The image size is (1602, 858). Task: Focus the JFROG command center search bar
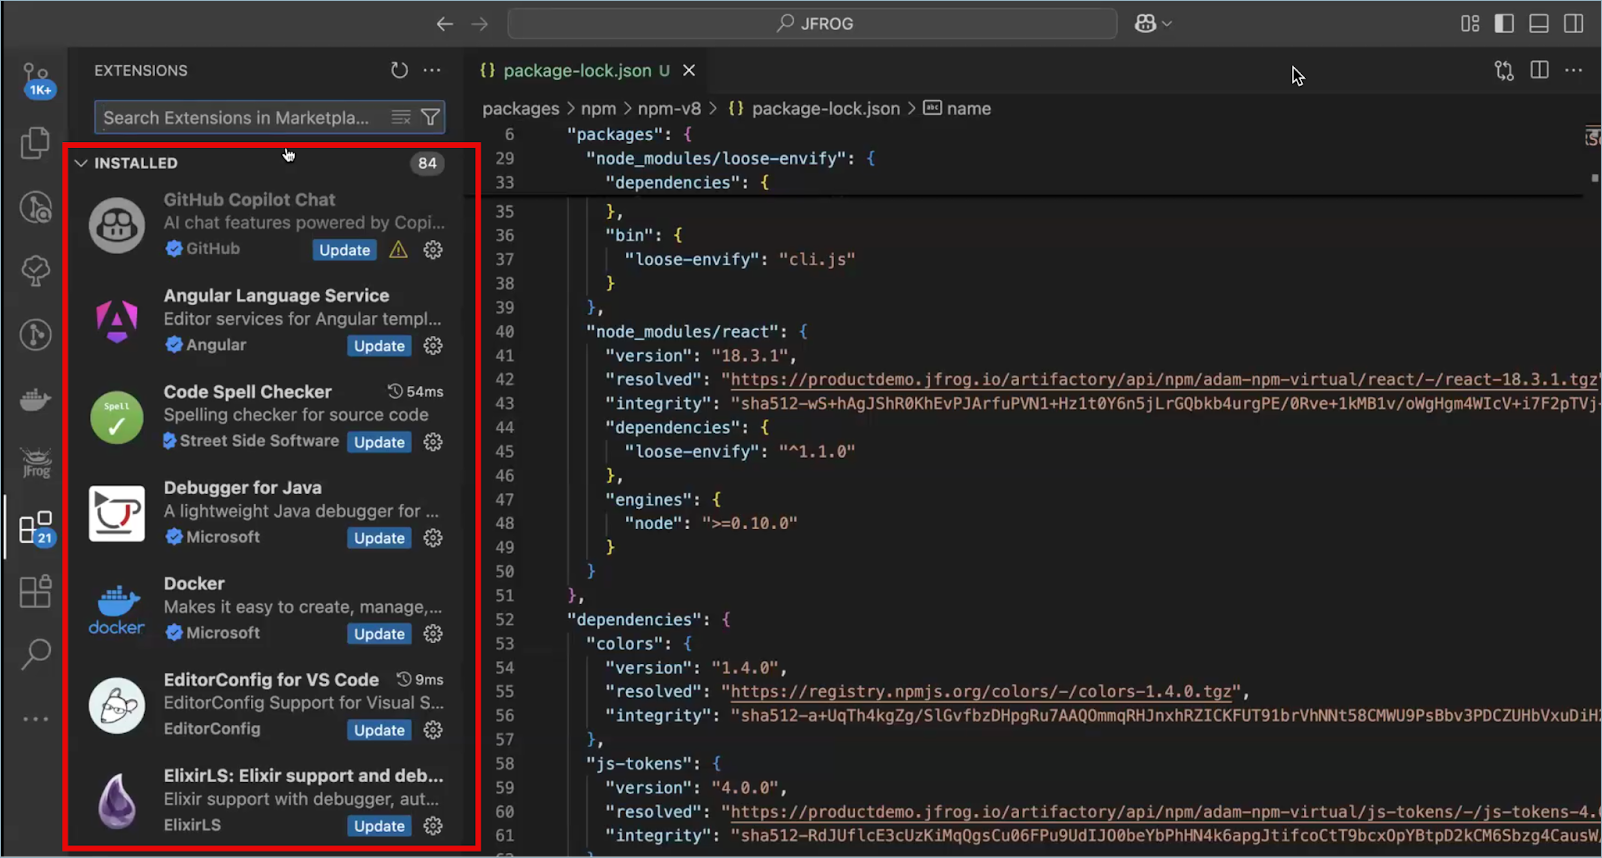click(812, 23)
